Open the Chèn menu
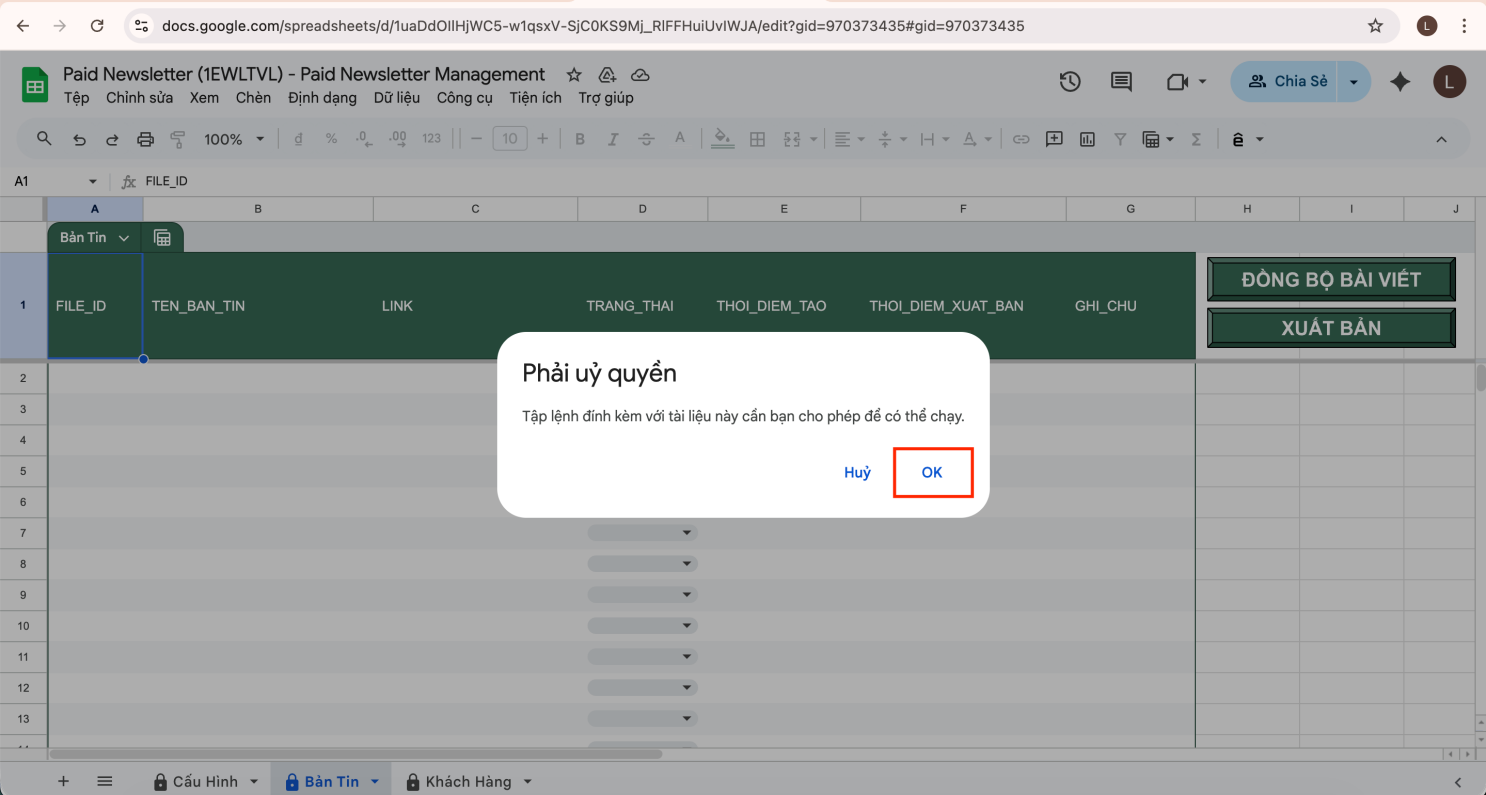Viewport: 1486px width, 795px height. point(253,97)
